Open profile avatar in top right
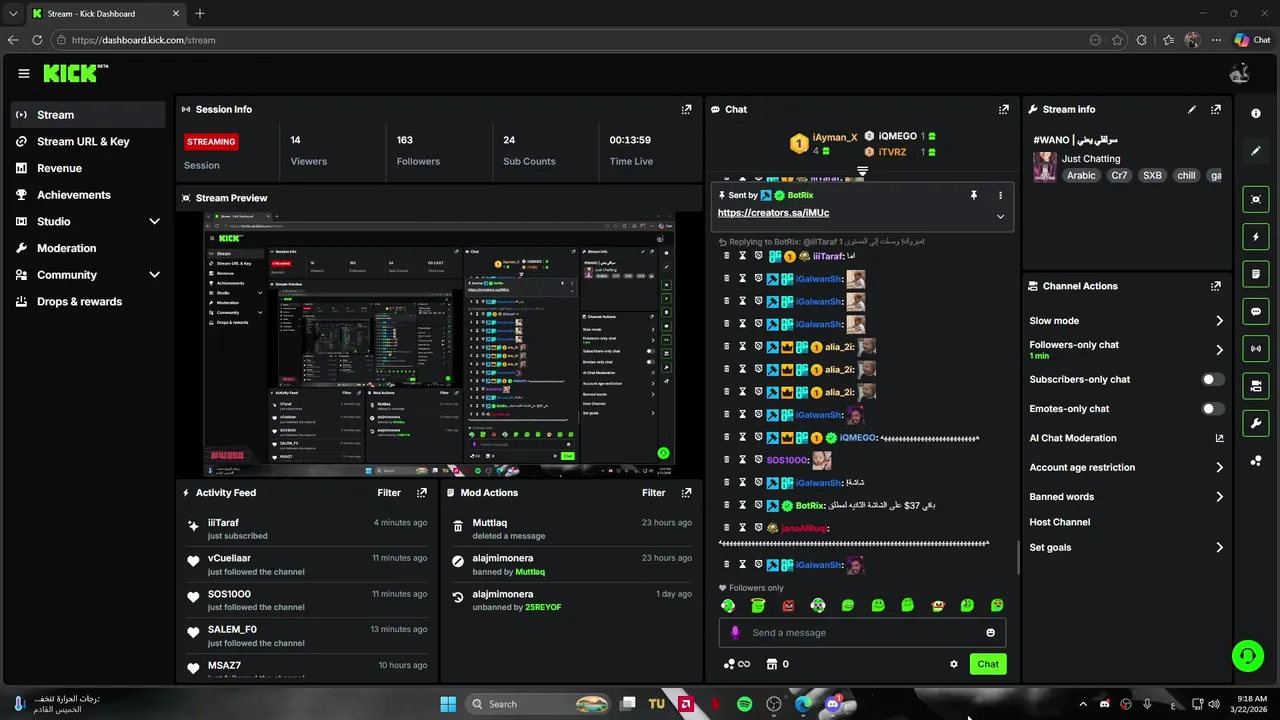The width and height of the screenshot is (1280, 720). [1239, 73]
